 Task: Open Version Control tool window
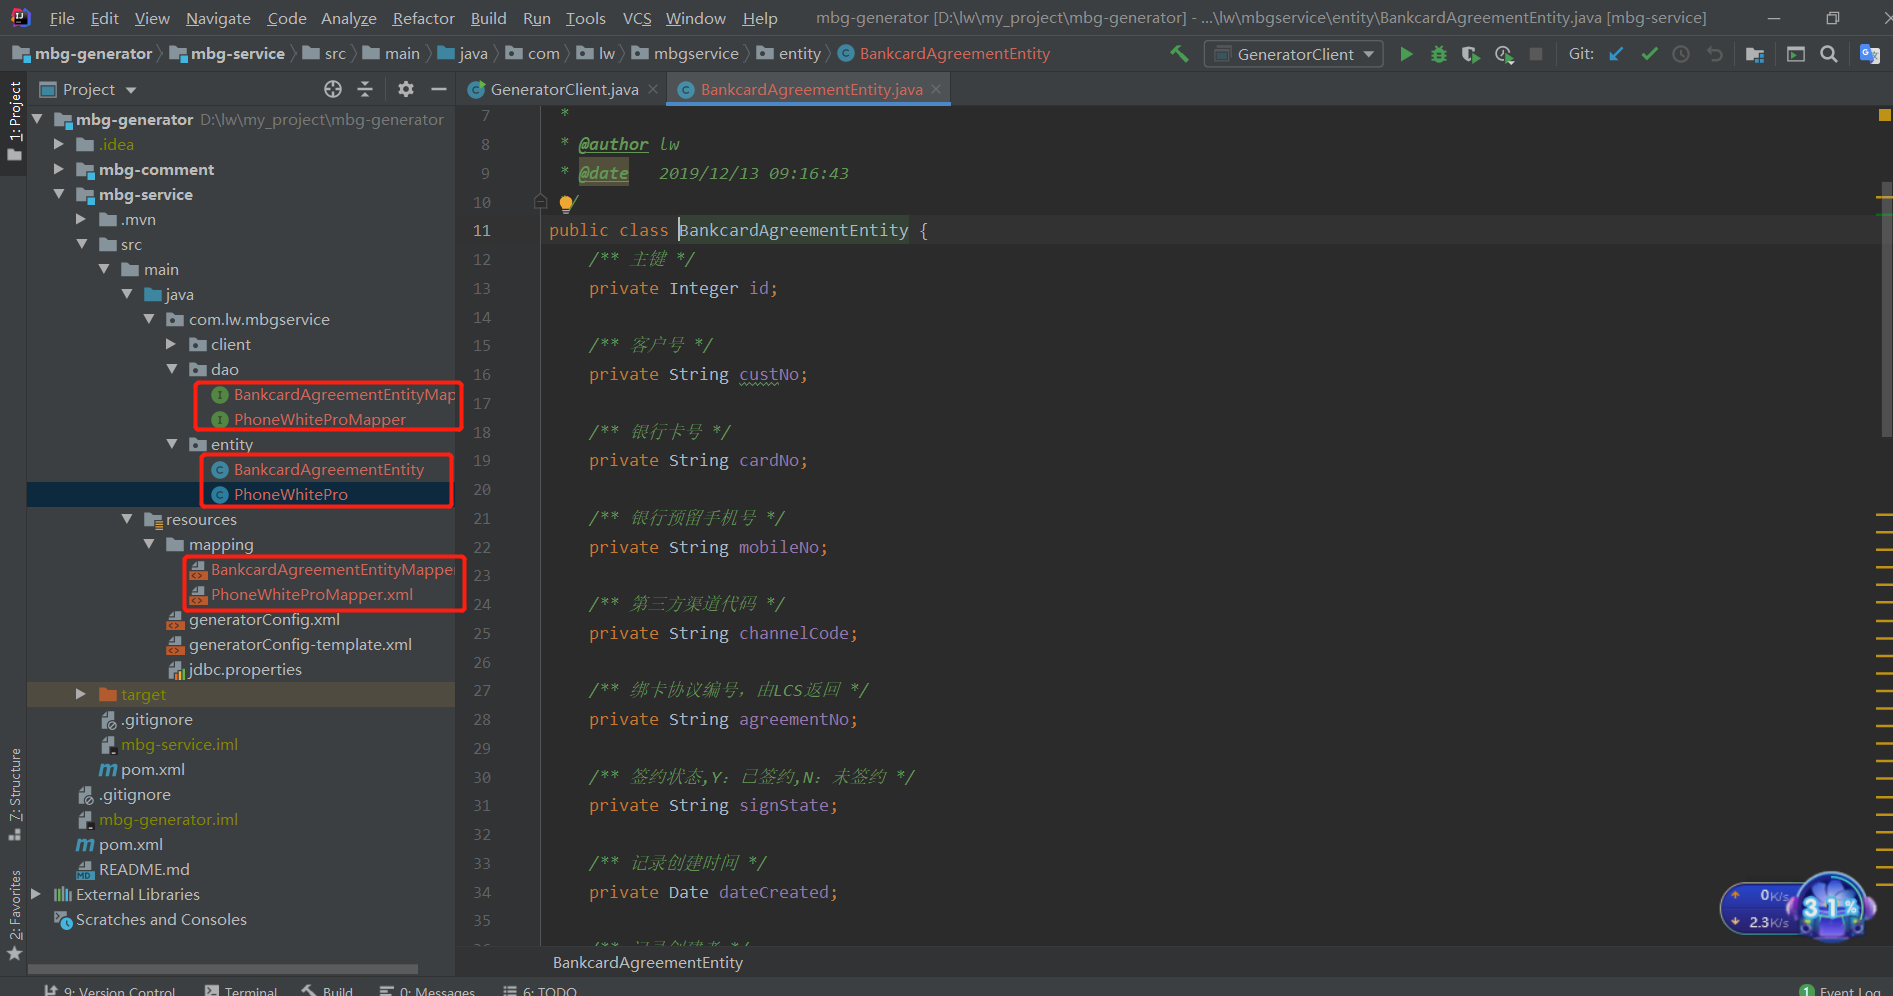click(x=112, y=989)
